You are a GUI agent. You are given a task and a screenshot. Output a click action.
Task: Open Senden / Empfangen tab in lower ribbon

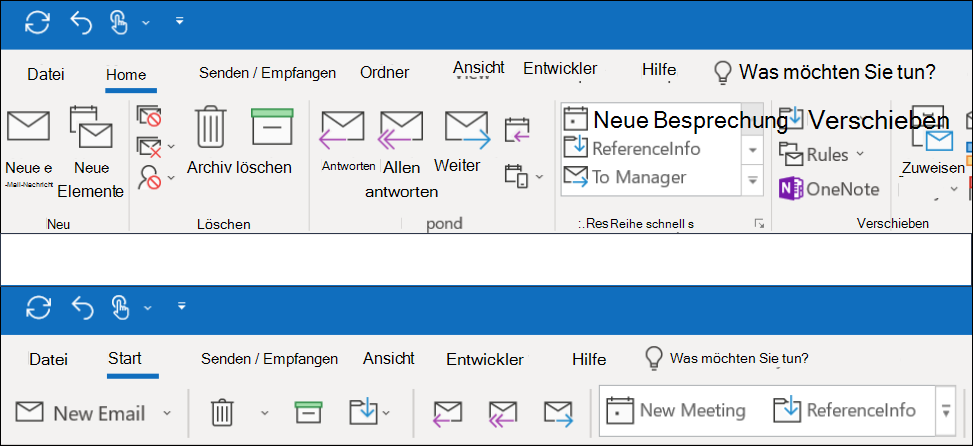(270, 359)
